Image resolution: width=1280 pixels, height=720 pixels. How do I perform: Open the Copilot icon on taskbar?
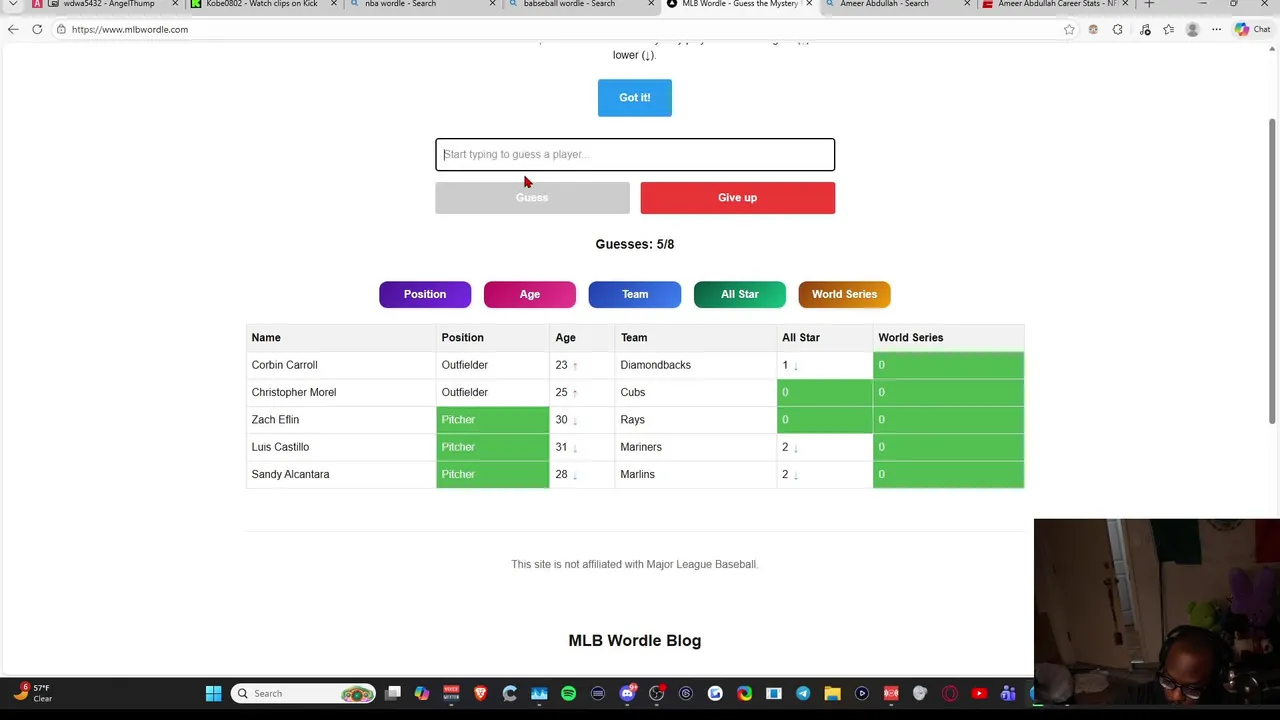pos(422,693)
